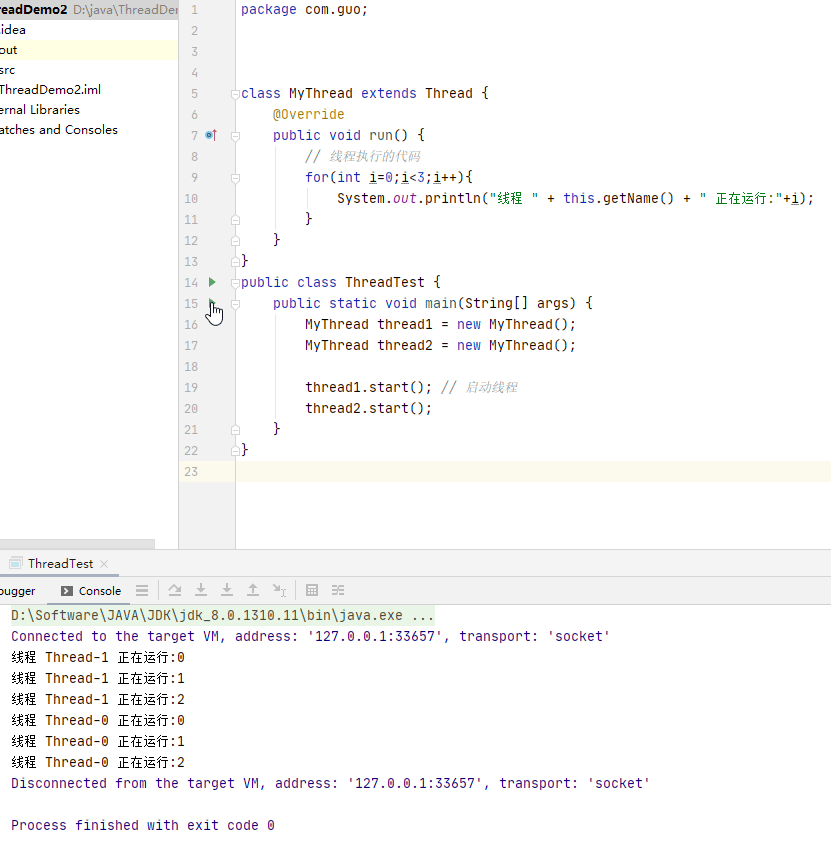Collapse the MyThread class code block
The width and height of the screenshot is (831, 860).
point(235,94)
